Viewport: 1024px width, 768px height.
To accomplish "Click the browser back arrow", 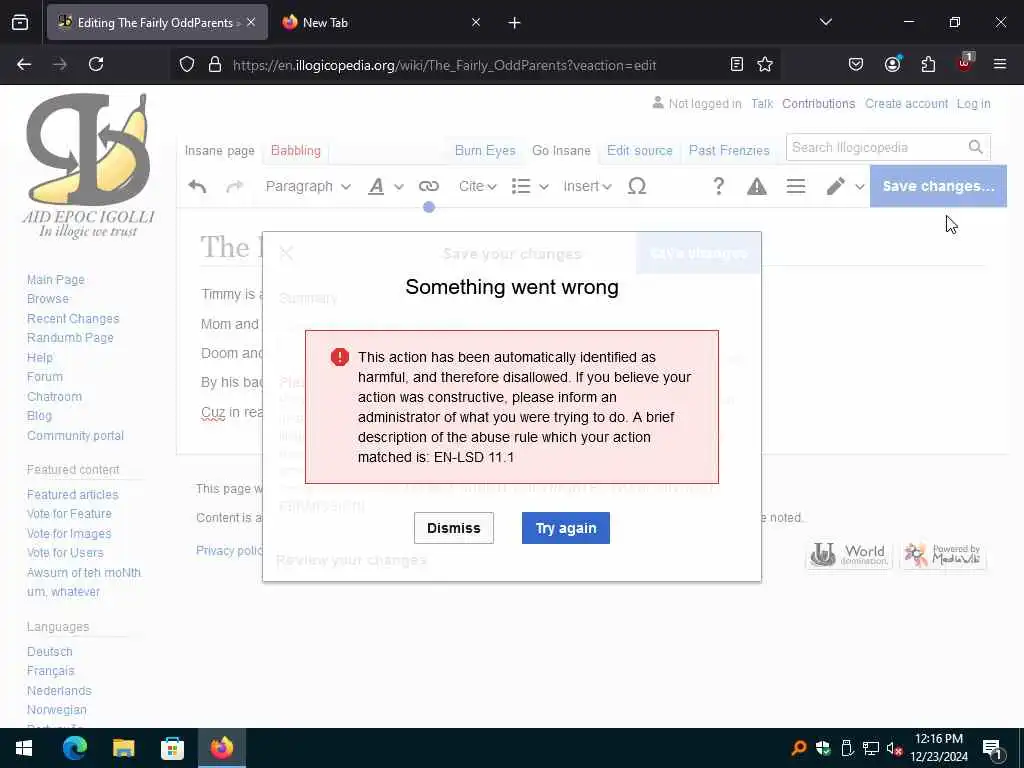I will [x=24, y=64].
